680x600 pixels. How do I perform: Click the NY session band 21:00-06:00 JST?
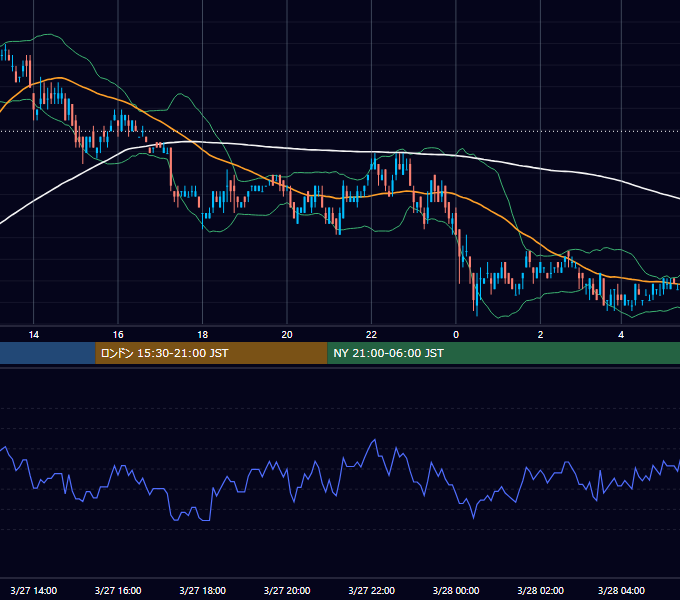[503, 353]
